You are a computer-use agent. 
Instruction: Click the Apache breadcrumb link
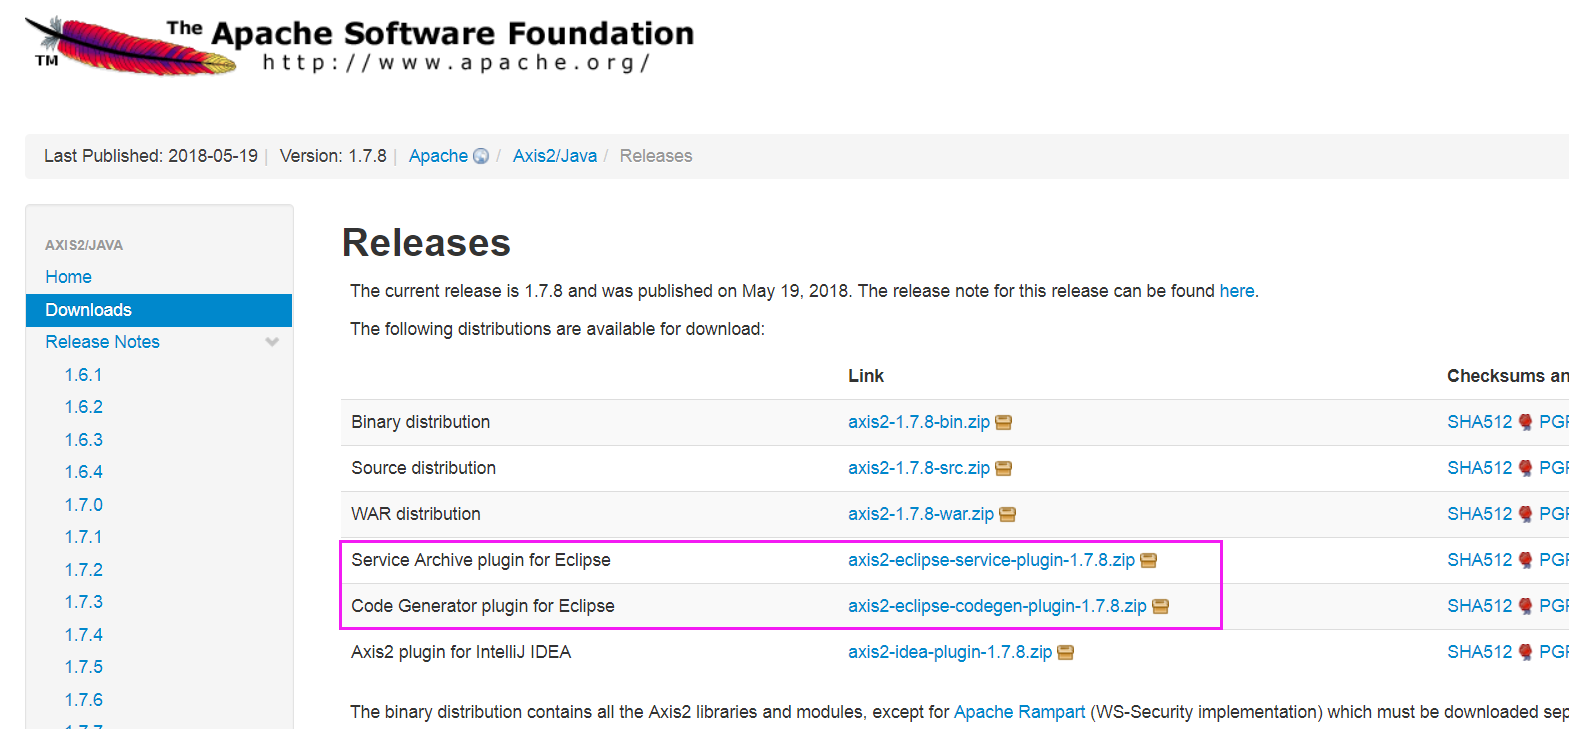[438, 156]
